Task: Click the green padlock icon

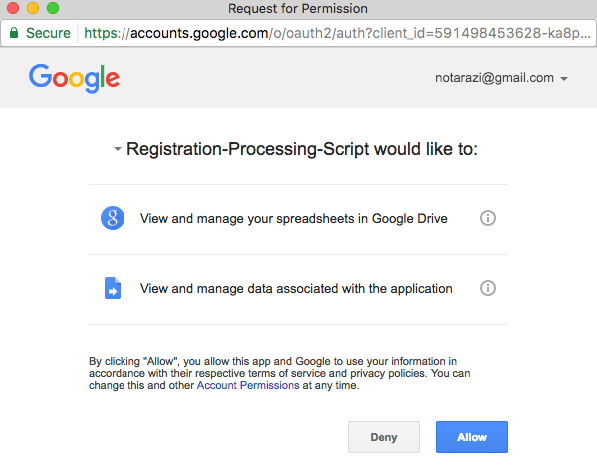Action: click(x=14, y=33)
